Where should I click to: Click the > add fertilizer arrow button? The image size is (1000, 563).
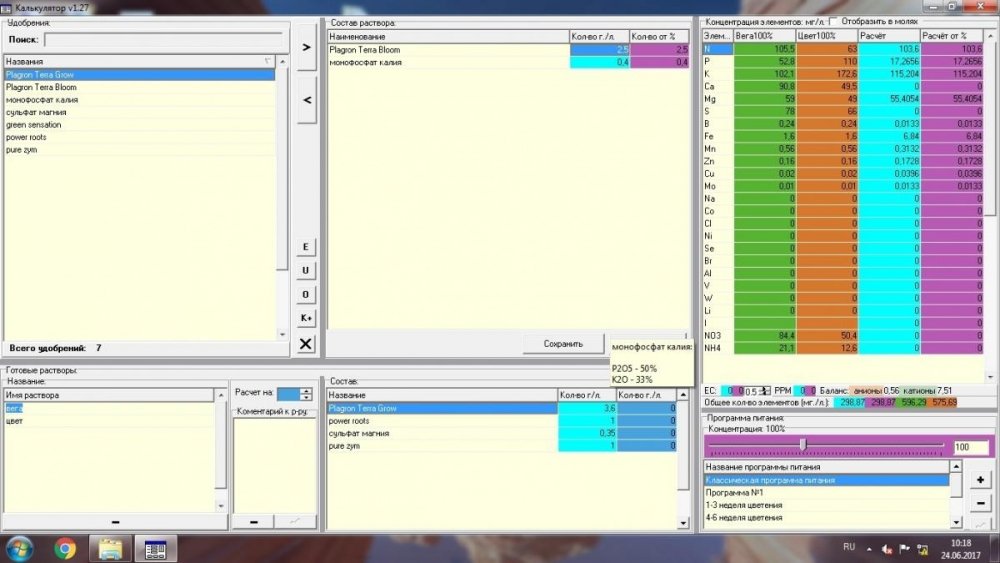(306, 47)
